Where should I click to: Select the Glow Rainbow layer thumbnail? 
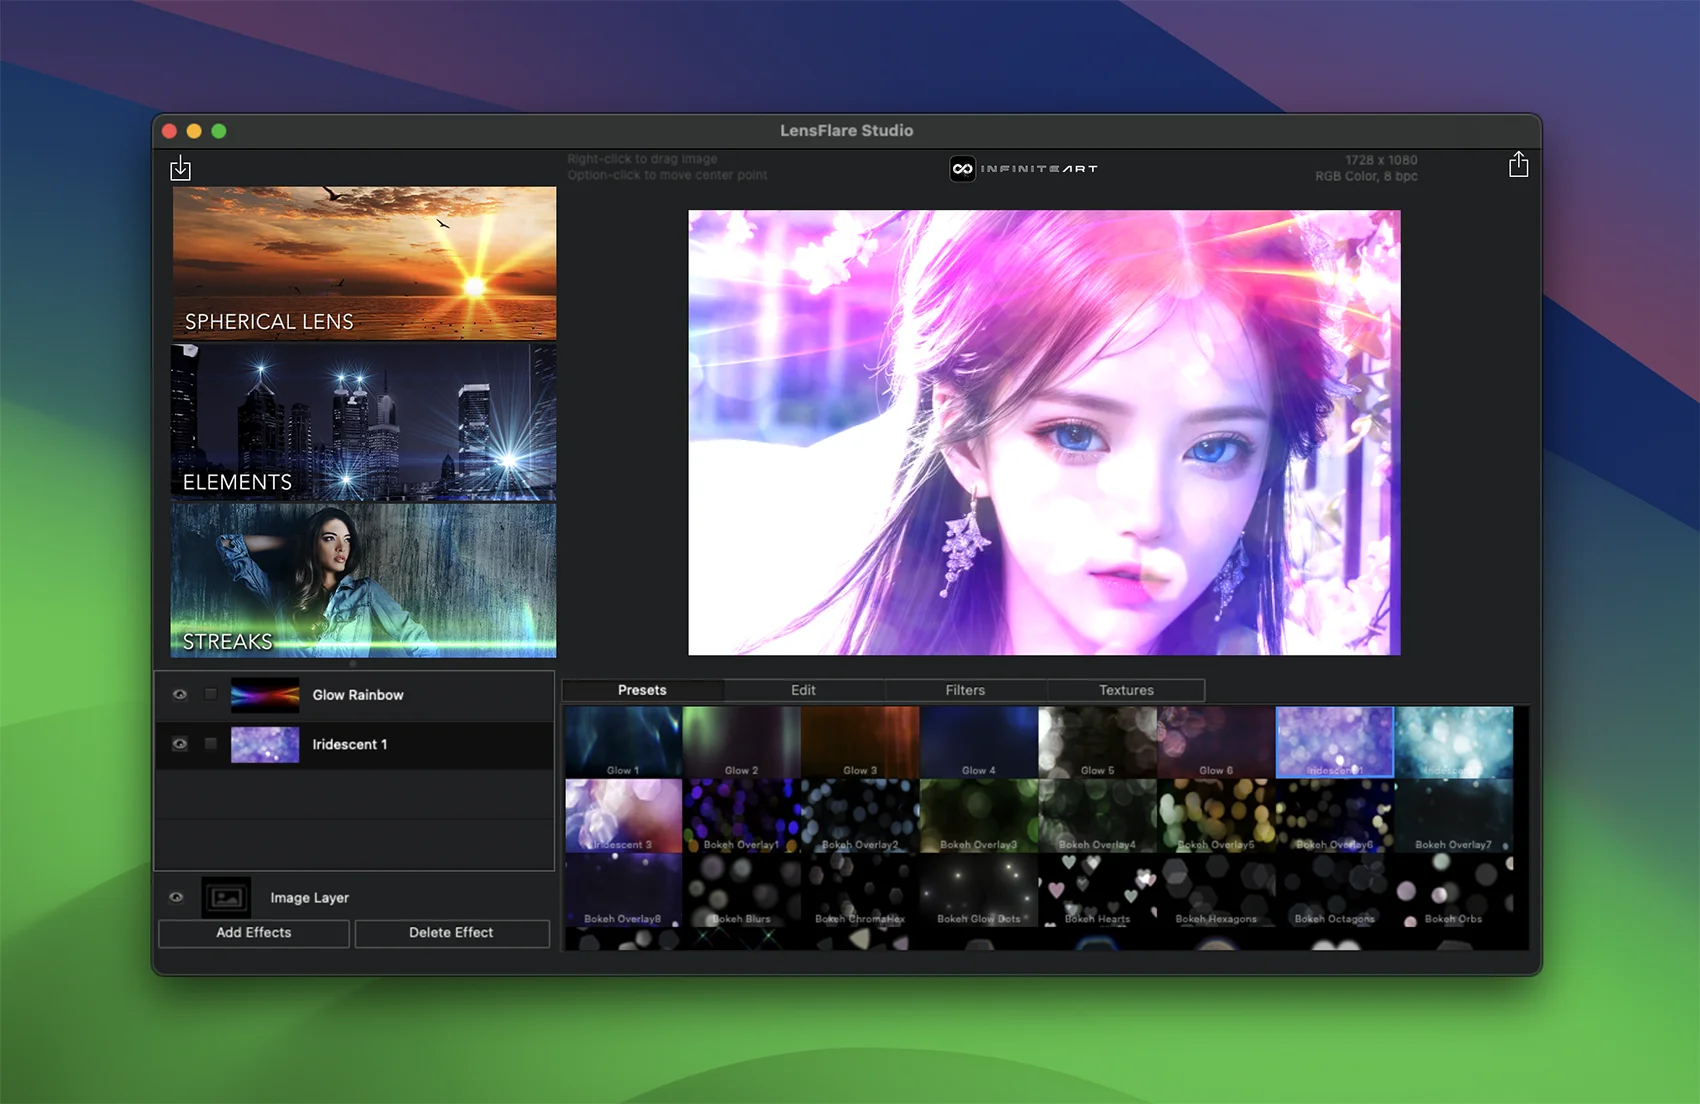[265, 695]
